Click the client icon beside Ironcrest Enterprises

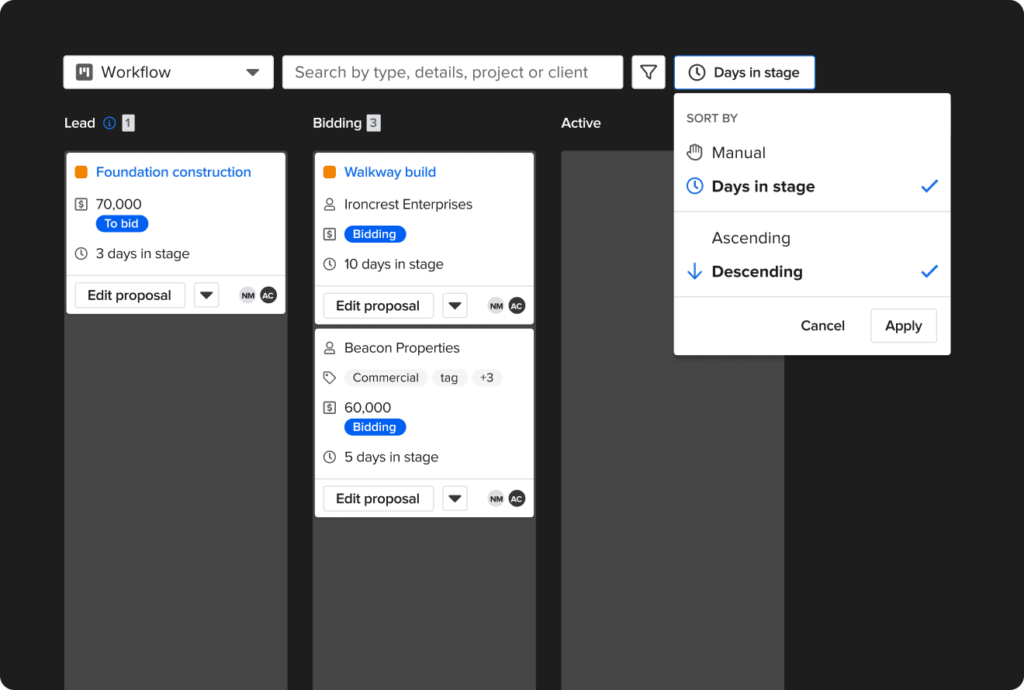[x=330, y=204]
